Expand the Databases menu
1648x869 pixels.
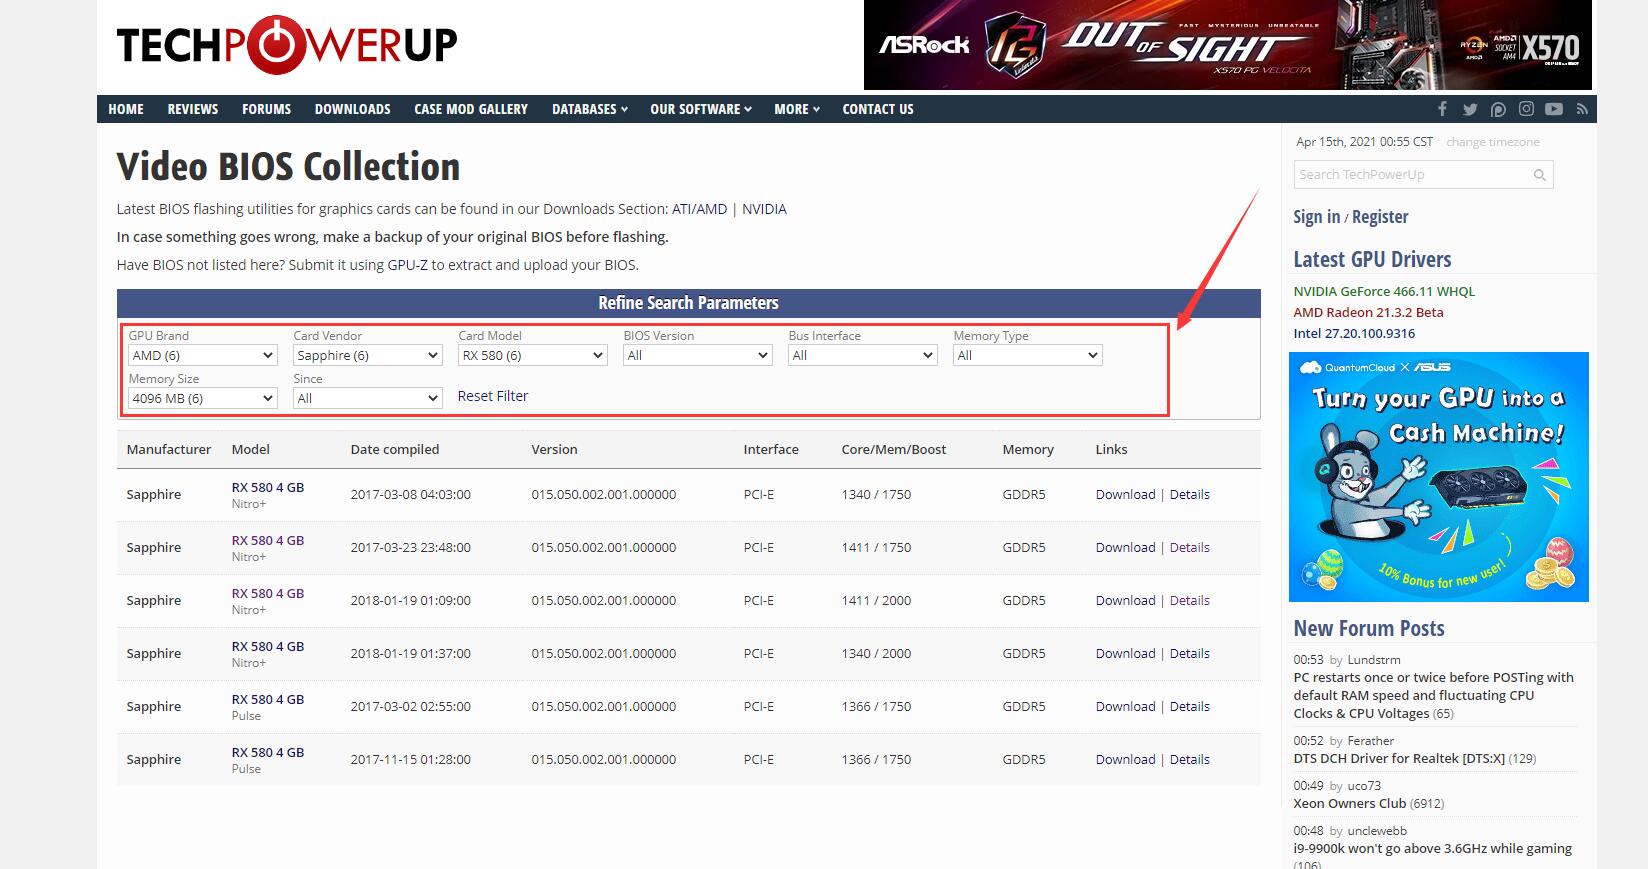(590, 109)
